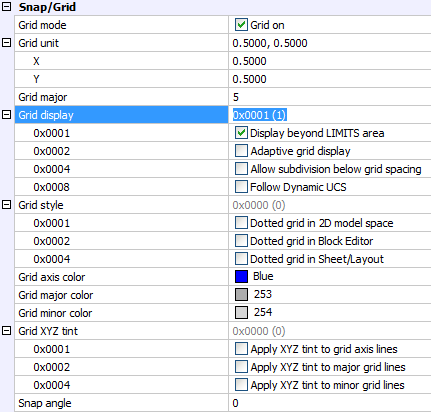431x412 pixels.
Task: Select the 254 grid minor color swatch
Action: tap(241, 312)
